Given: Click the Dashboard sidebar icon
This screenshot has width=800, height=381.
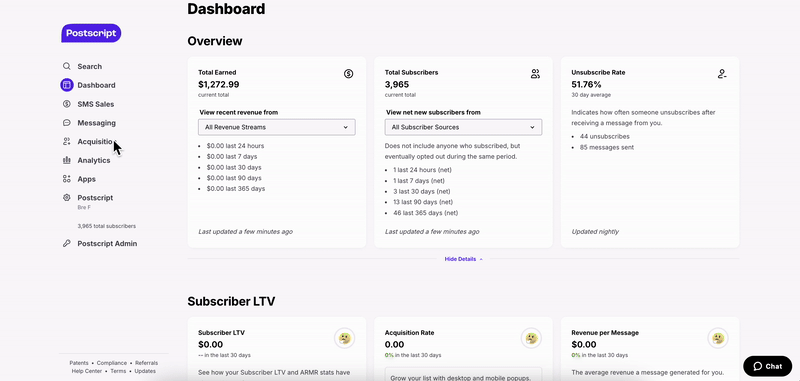Looking at the screenshot, I should point(67,85).
